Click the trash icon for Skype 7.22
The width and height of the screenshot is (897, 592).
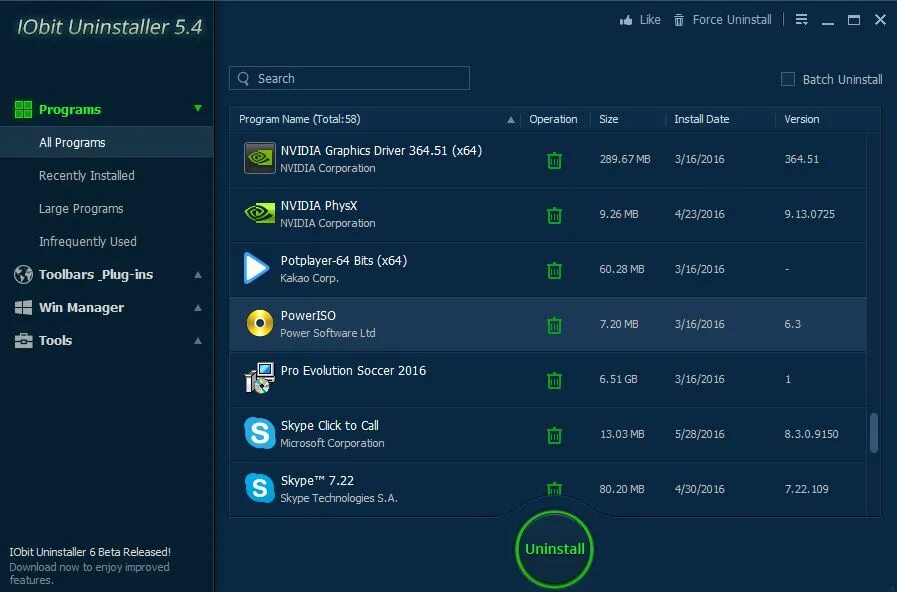(x=554, y=489)
